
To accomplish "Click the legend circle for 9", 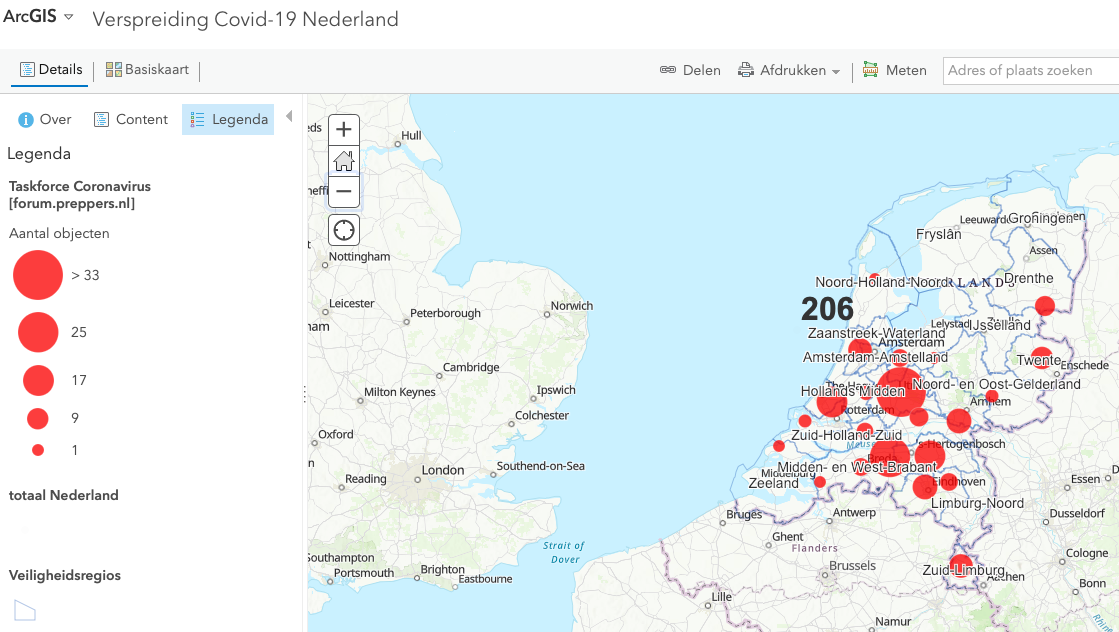I will coord(38,418).
